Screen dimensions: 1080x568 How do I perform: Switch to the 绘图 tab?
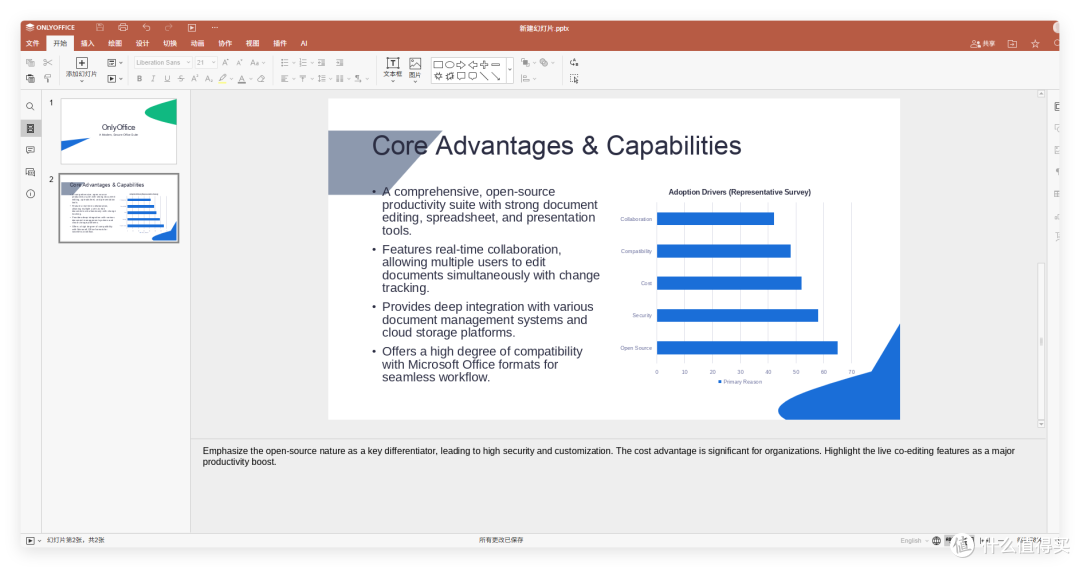click(x=115, y=43)
